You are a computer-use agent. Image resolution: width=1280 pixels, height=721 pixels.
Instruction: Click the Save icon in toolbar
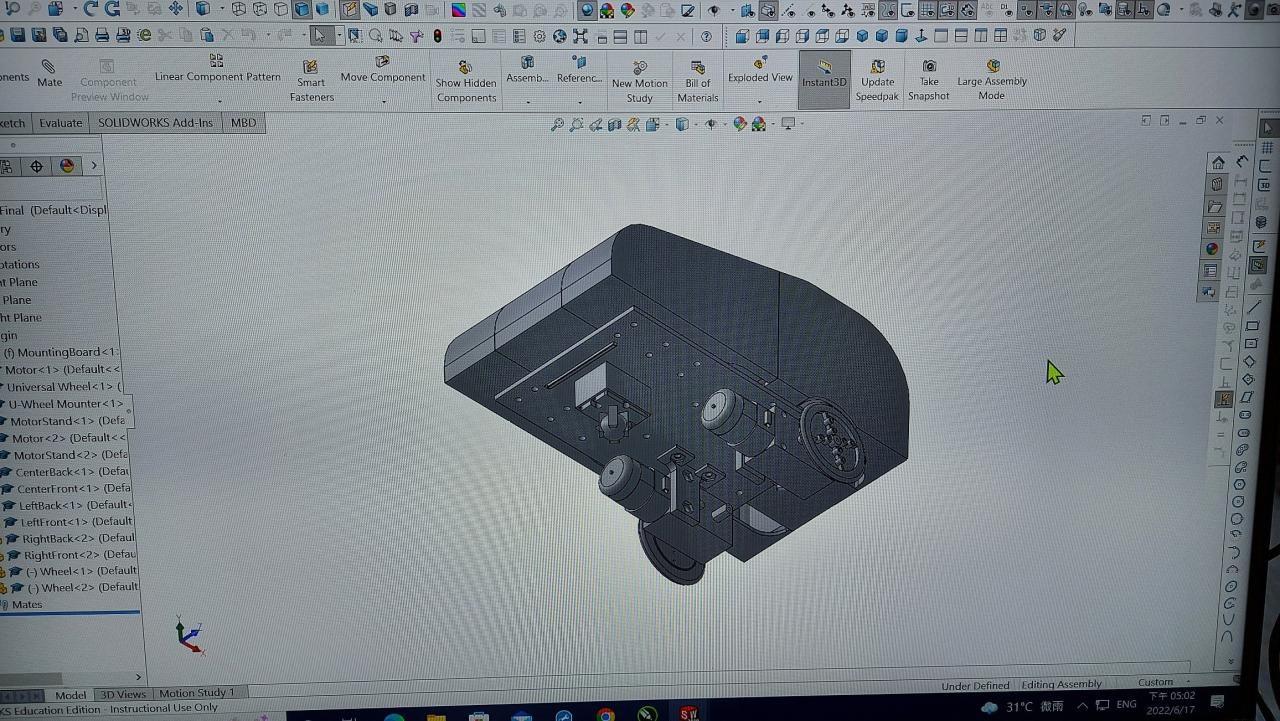point(16,35)
